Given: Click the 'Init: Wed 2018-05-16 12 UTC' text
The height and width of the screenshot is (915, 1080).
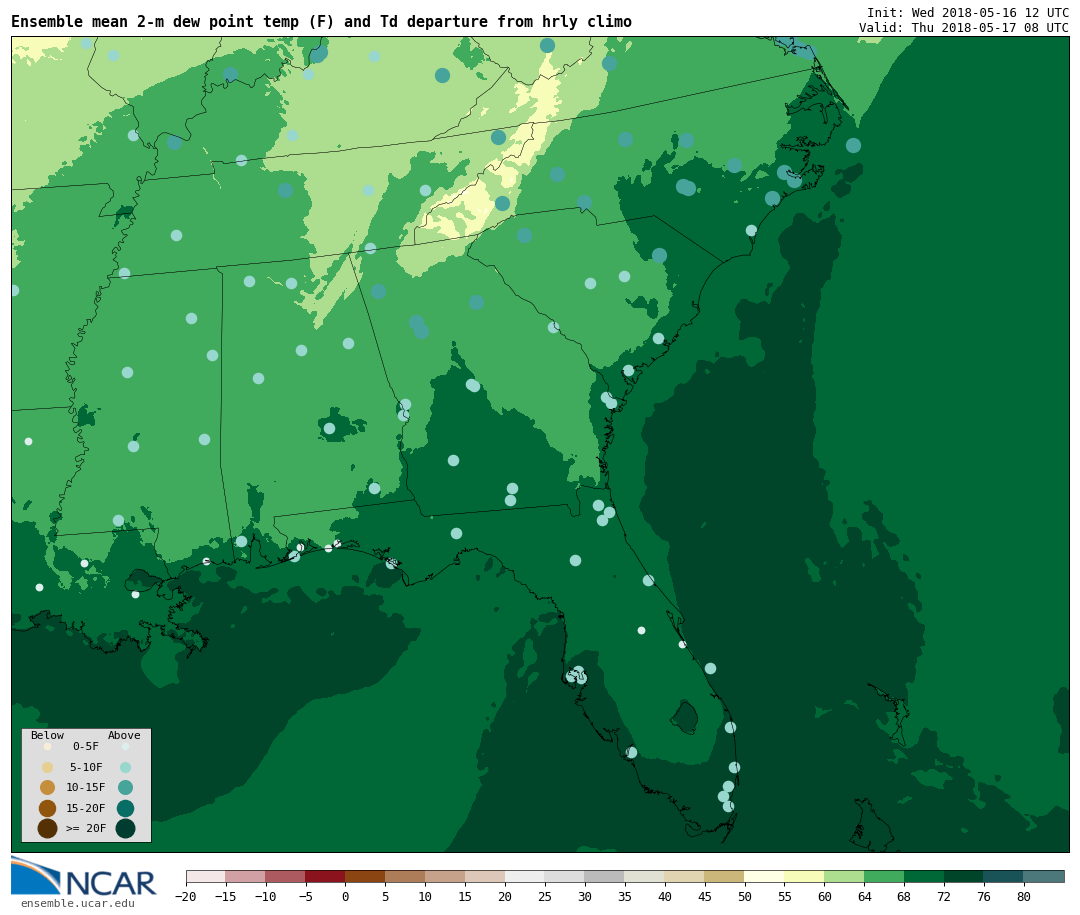Looking at the screenshot, I should (968, 13).
